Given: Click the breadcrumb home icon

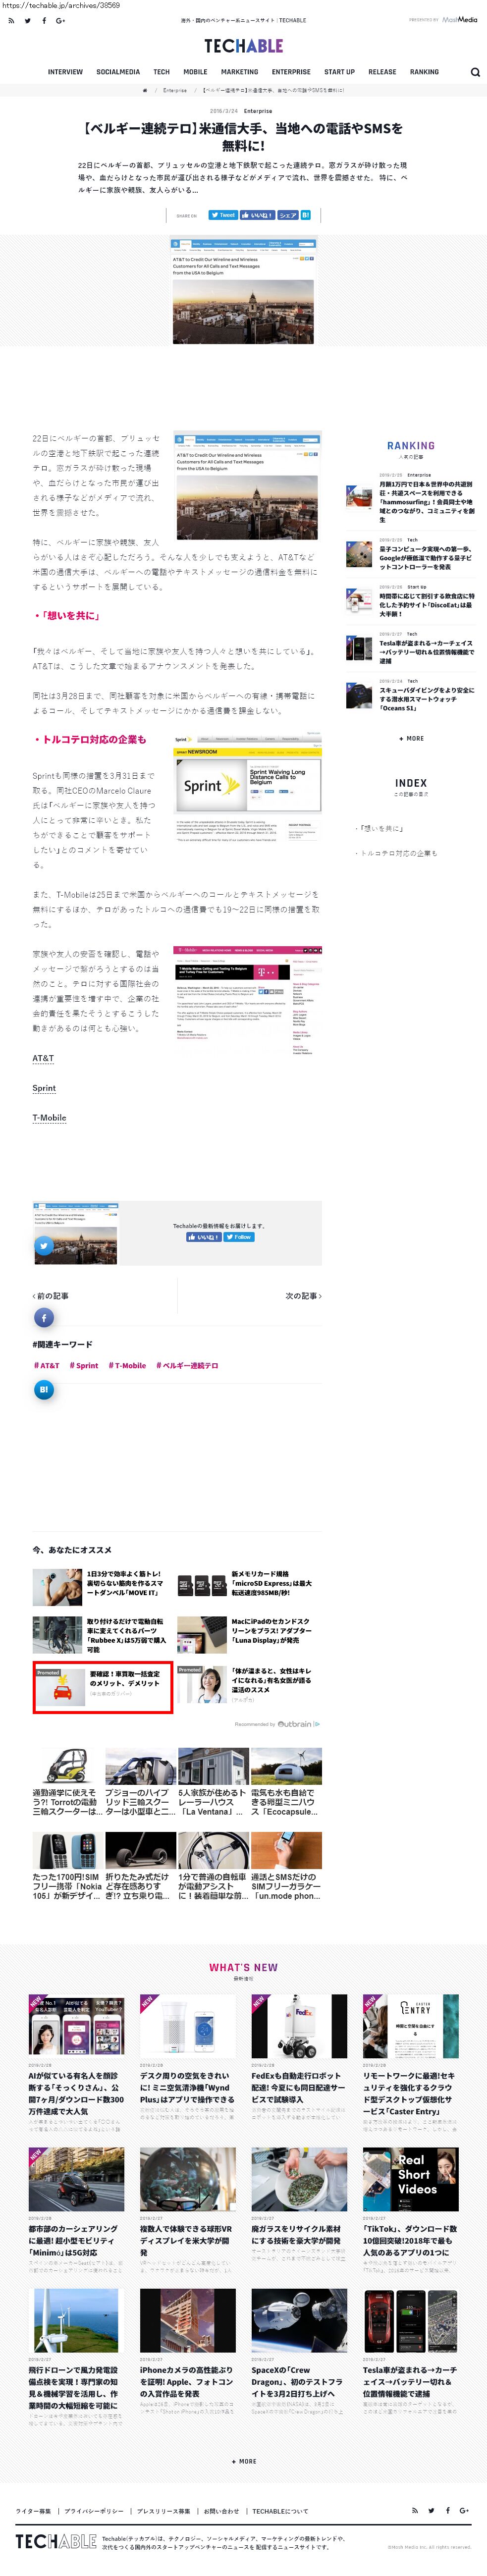Looking at the screenshot, I should [x=145, y=90].
